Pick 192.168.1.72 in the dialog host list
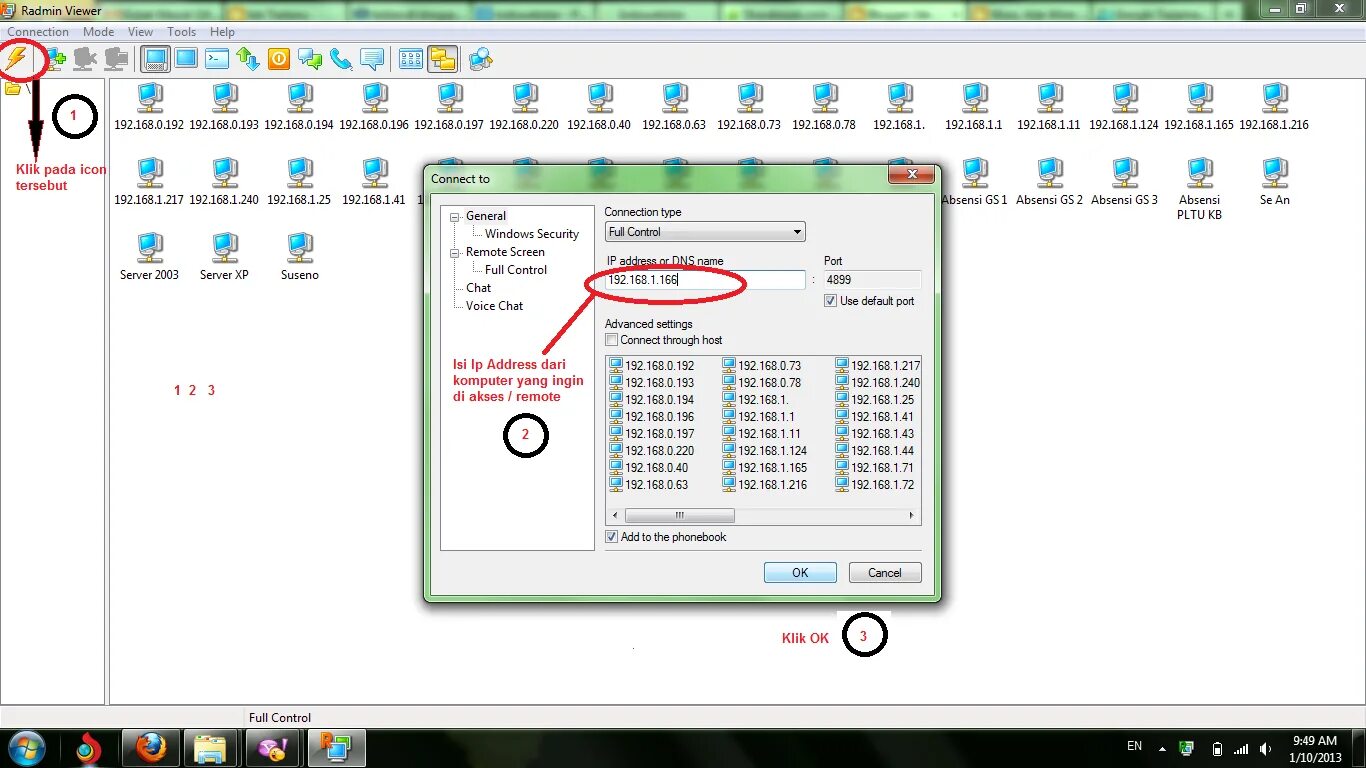This screenshot has width=1366, height=768. (x=875, y=485)
